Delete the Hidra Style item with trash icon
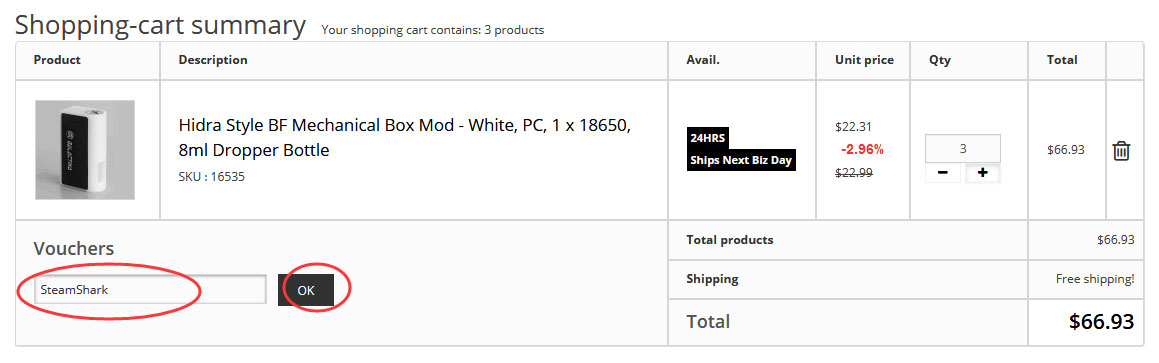Screen dimensions: 1159x363 click(x=1121, y=150)
